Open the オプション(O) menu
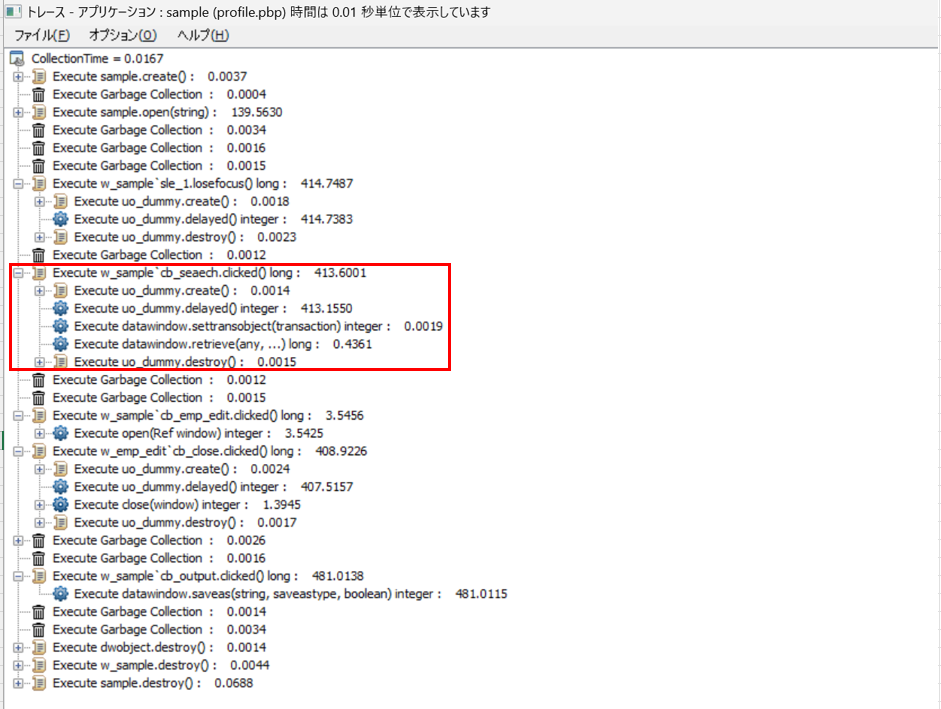Screen dimensions: 941x709 pyautogui.click(x=123, y=35)
